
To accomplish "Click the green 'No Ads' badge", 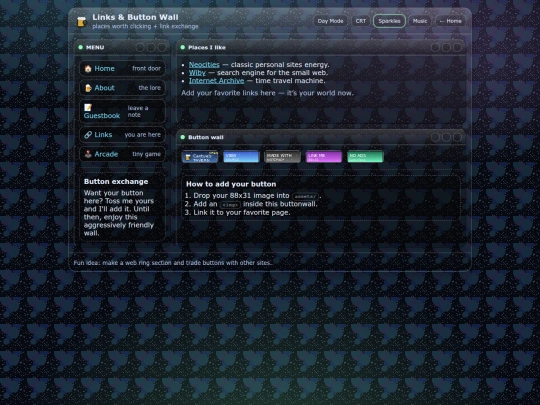I will (365, 157).
